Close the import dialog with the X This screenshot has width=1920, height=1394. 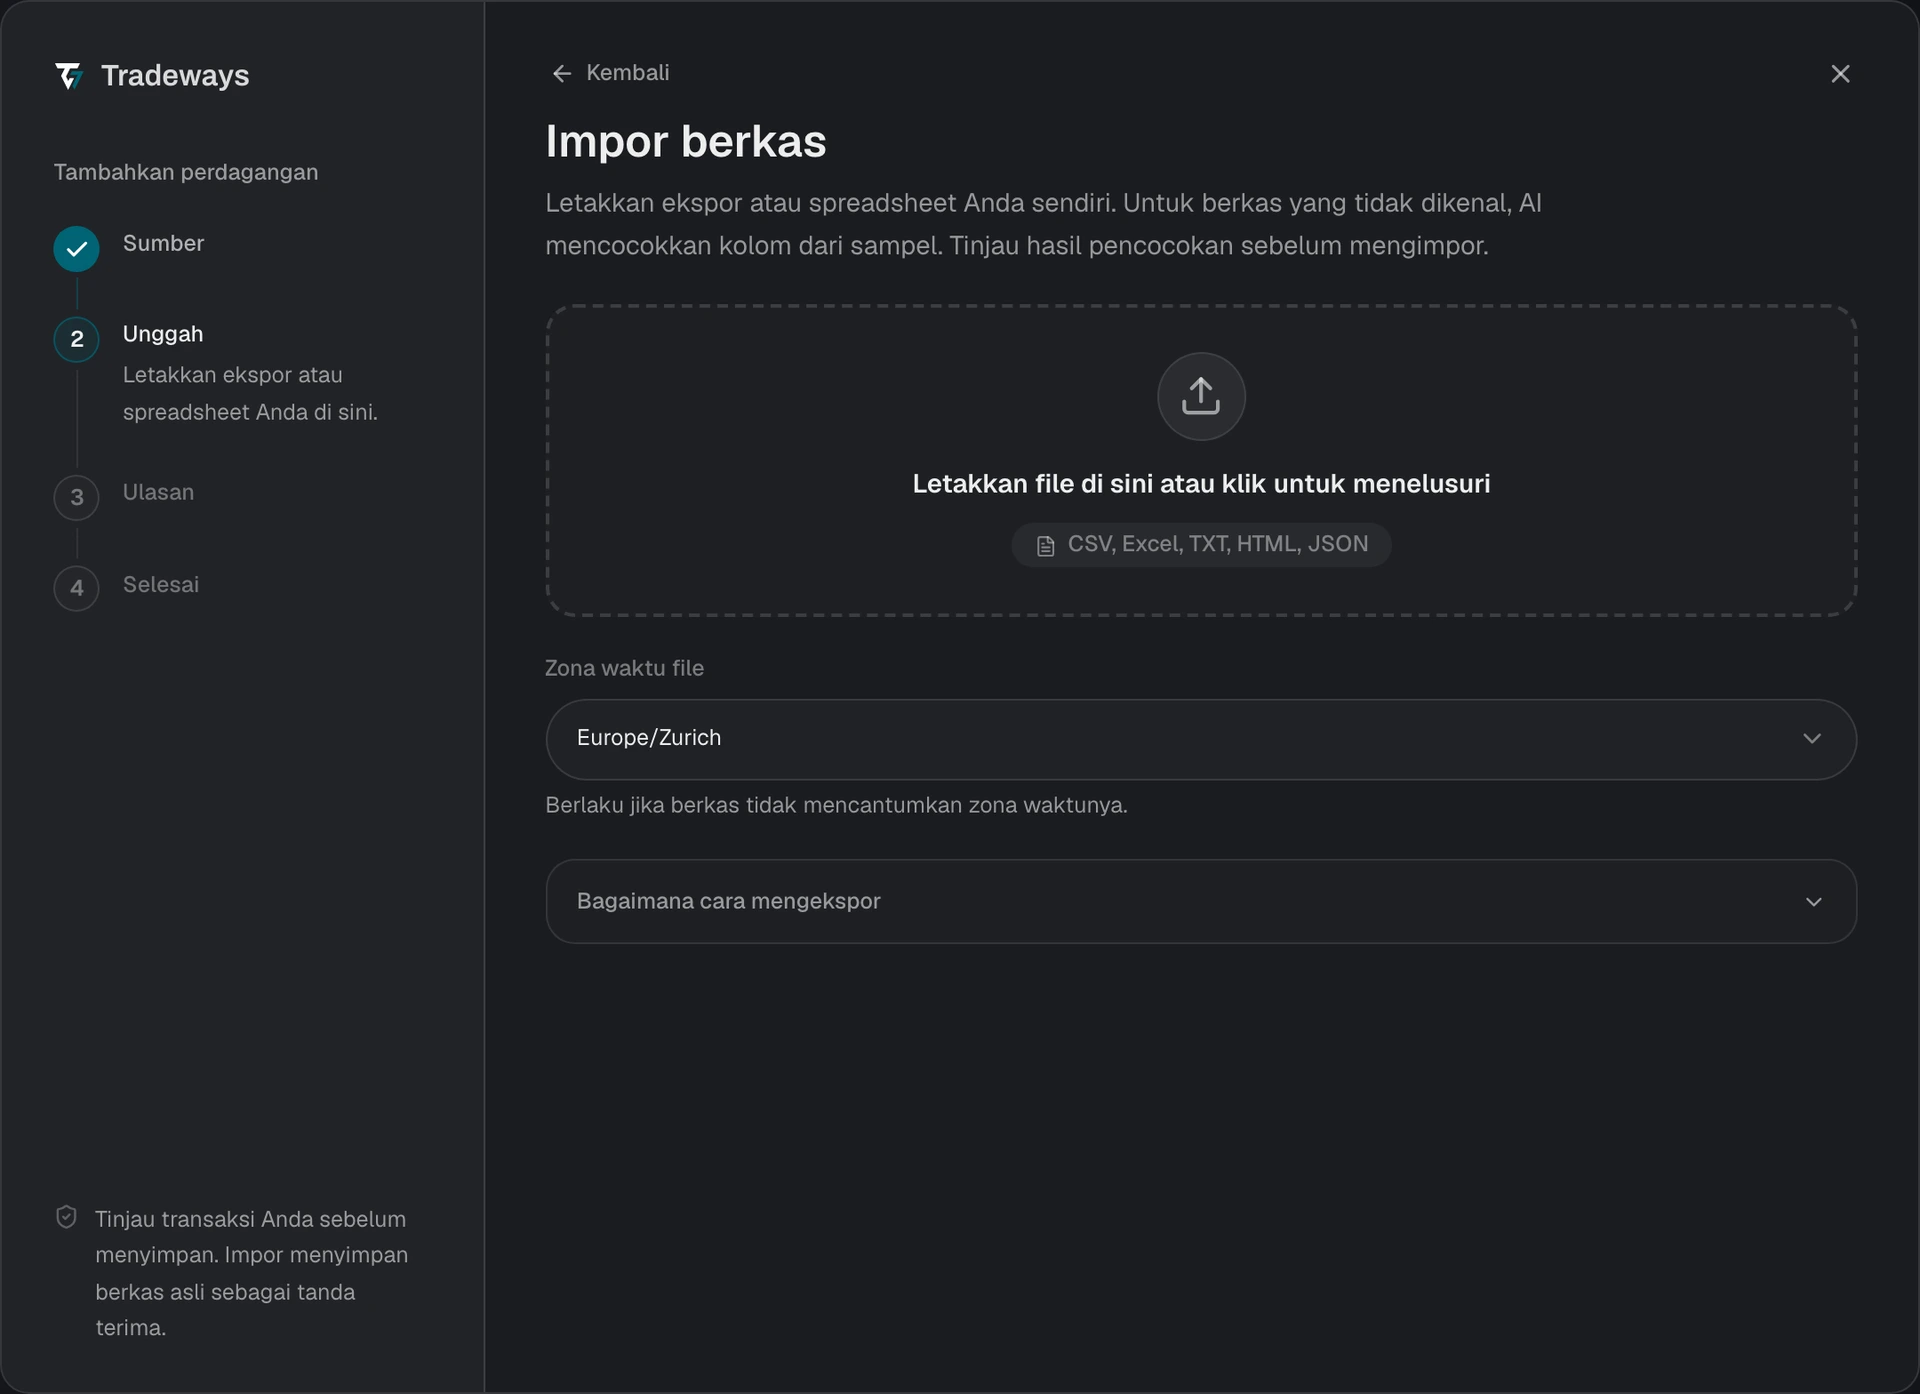coord(1840,74)
